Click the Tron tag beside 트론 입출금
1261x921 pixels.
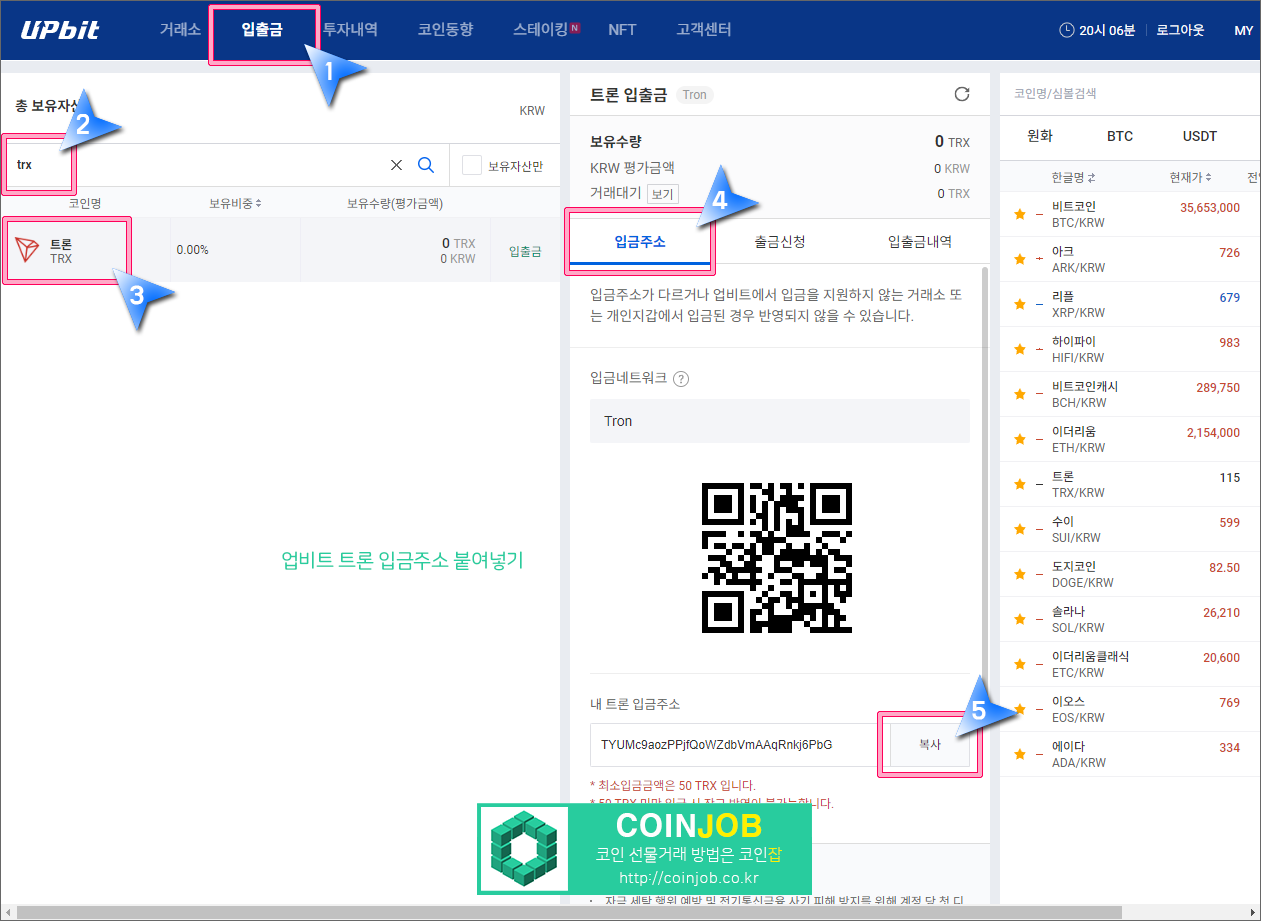[694, 95]
